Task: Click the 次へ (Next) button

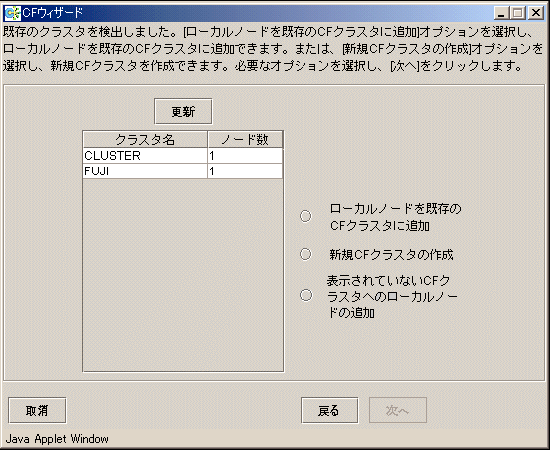Action: tap(398, 410)
